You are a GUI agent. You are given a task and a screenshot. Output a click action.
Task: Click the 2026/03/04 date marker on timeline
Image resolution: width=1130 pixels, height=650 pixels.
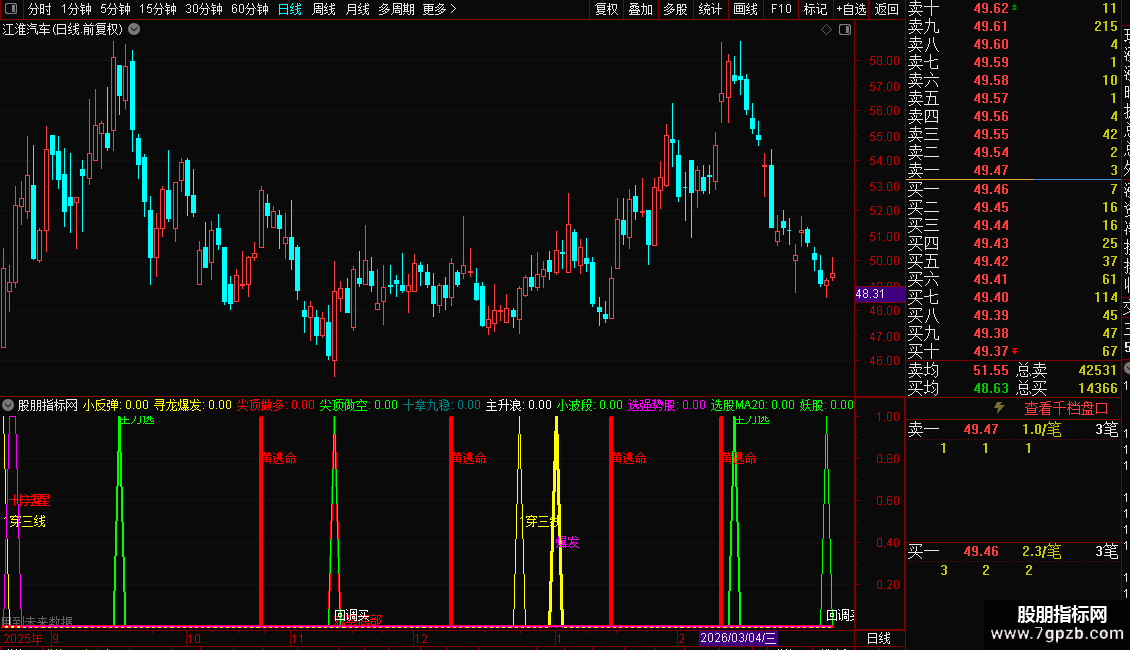click(738, 638)
